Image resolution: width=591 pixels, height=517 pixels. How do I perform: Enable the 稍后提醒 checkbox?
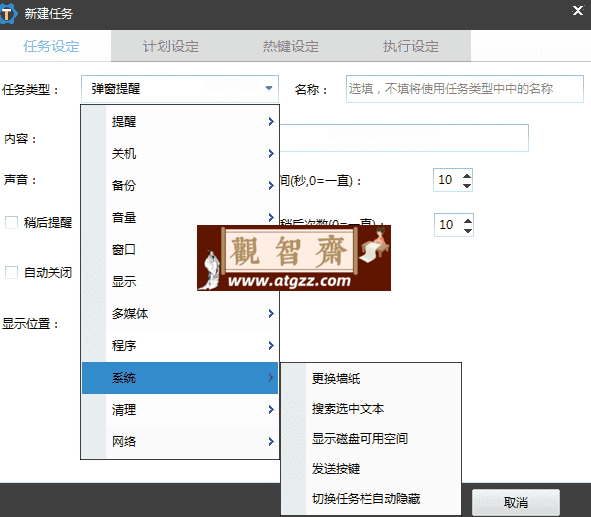pos(11,222)
